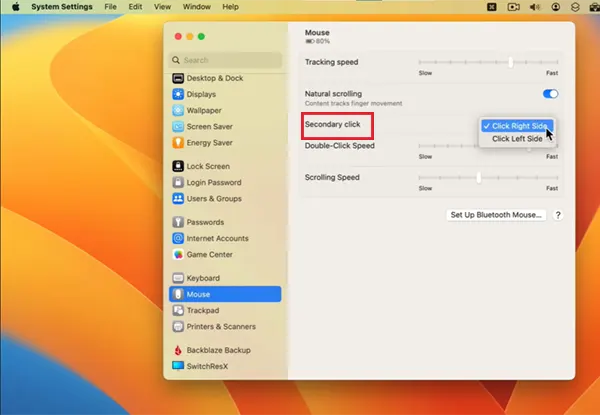Select Trackpad label in sidebar
This screenshot has height=415, width=600.
coord(203,310)
